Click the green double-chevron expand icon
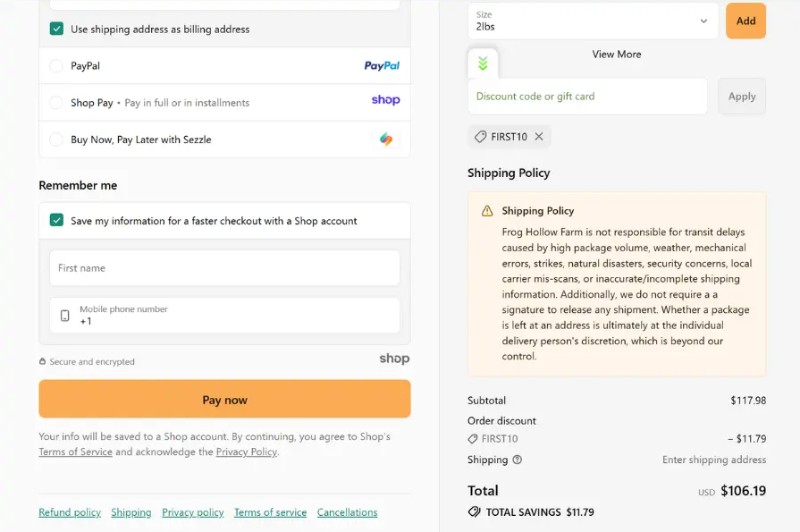The width and height of the screenshot is (800, 532). [483, 64]
